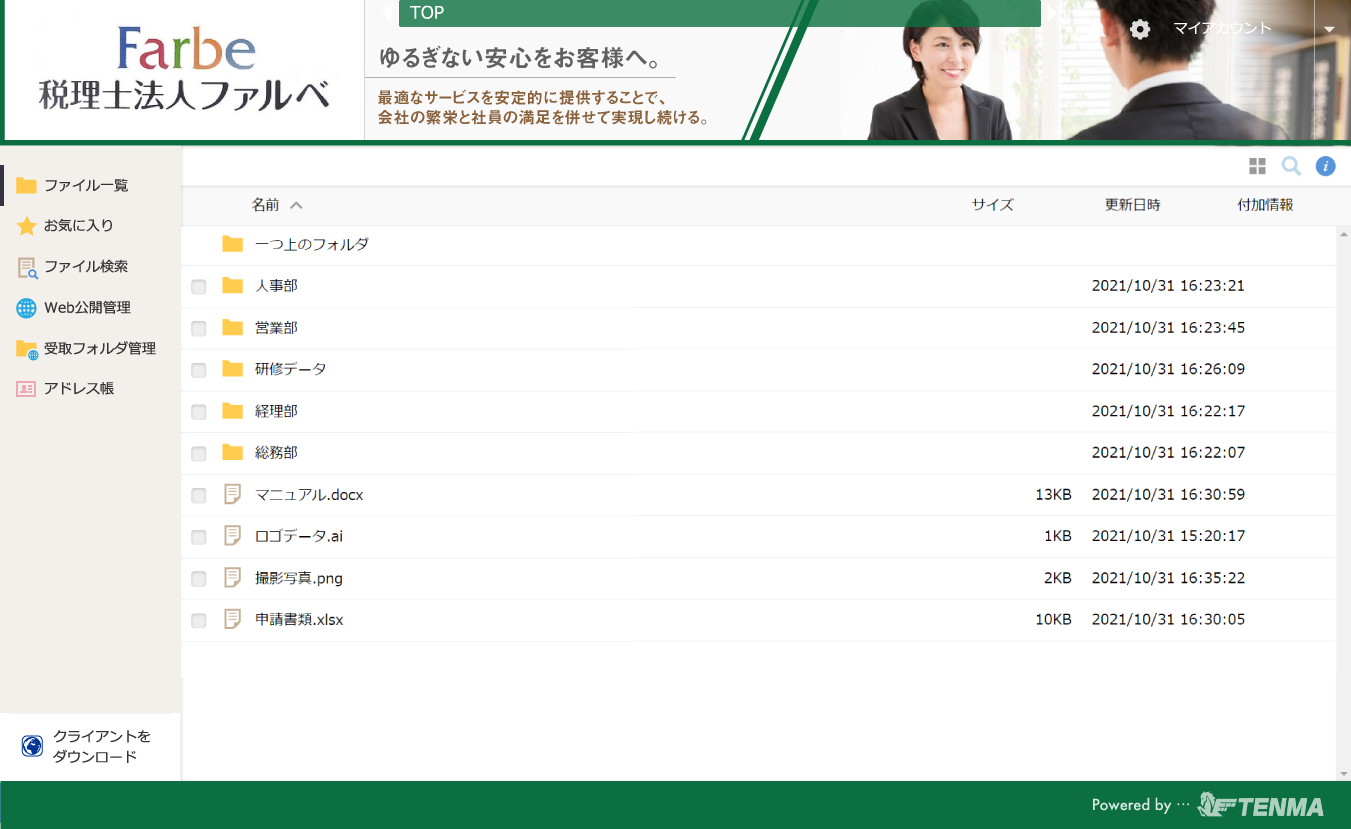The image size is (1351, 829).
Task: Click the 経理部 folder icon
Action: [233, 411]
